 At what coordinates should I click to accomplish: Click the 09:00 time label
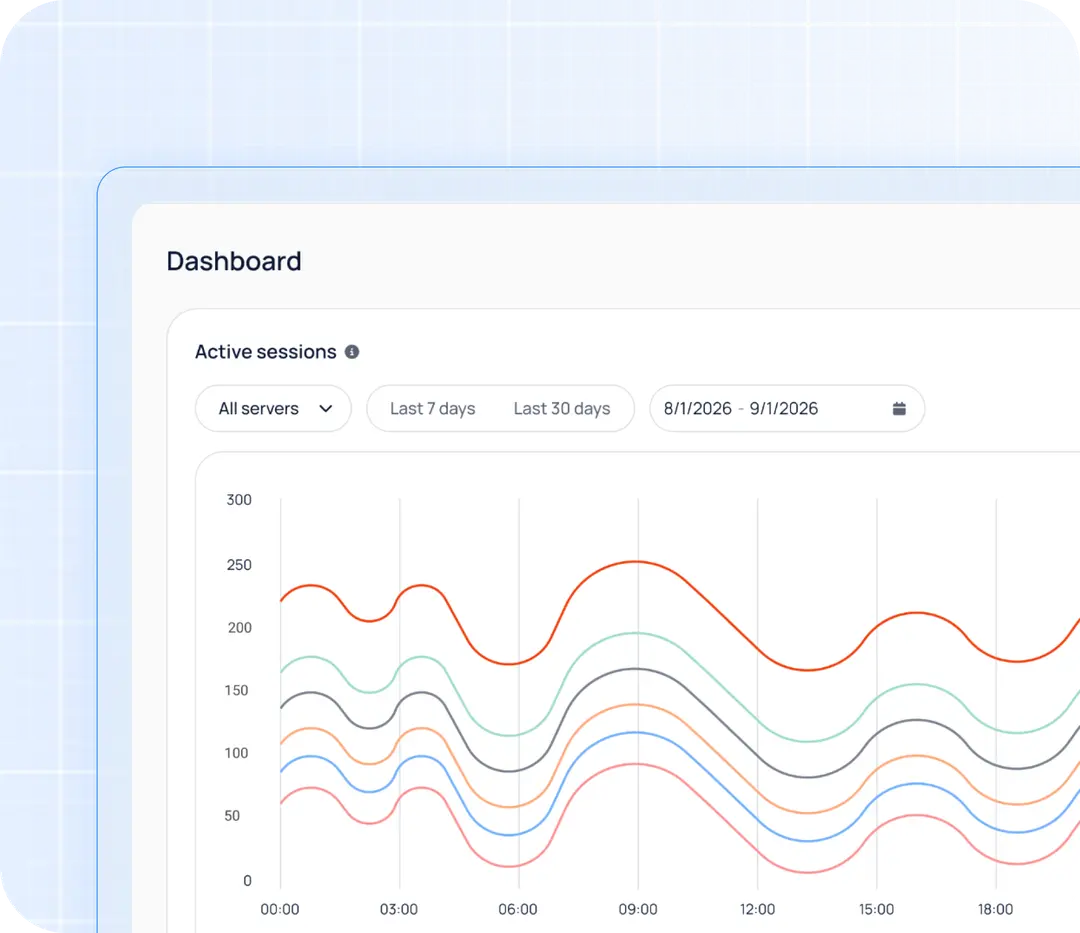(x=638, y=909)
